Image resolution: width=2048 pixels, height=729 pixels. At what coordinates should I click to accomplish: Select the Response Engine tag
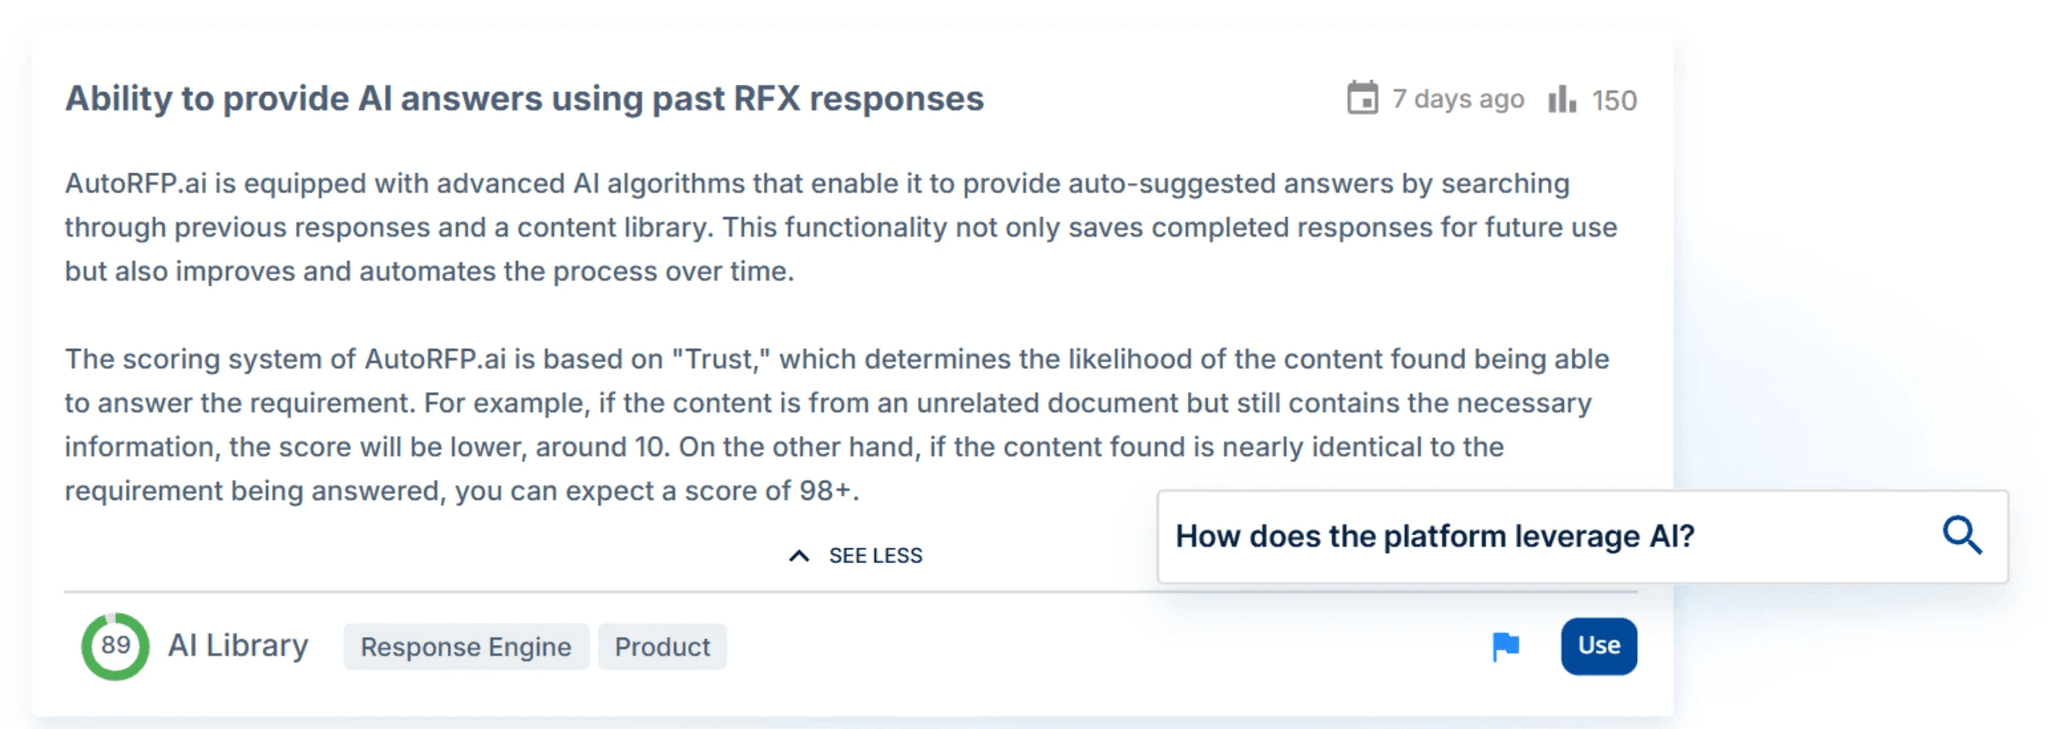pos(465,646)
